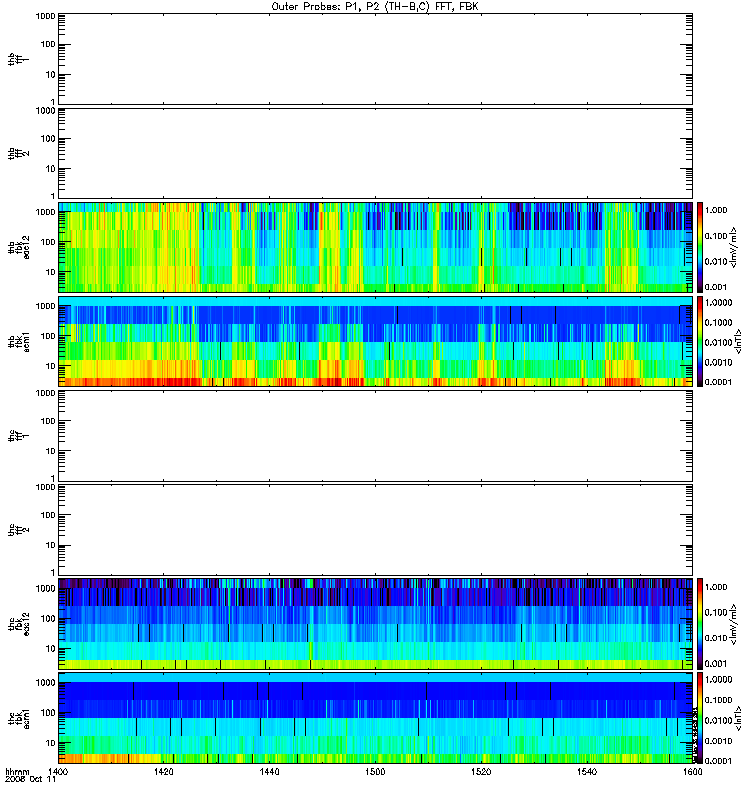Click the 1540 time axis label
Screen dimensions: 750x800
coord(587,771)
